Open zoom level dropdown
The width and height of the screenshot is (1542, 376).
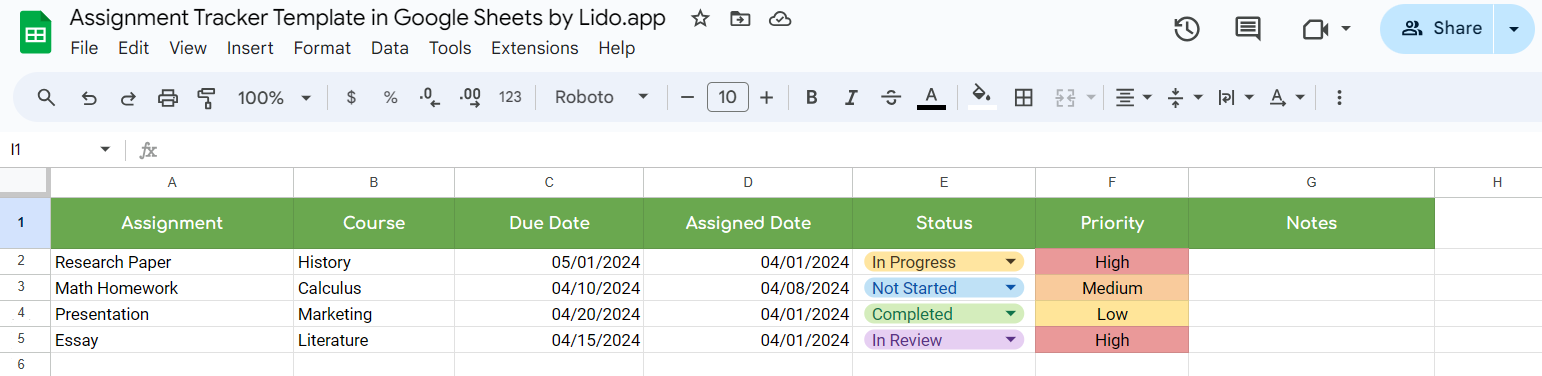(275, 97)
